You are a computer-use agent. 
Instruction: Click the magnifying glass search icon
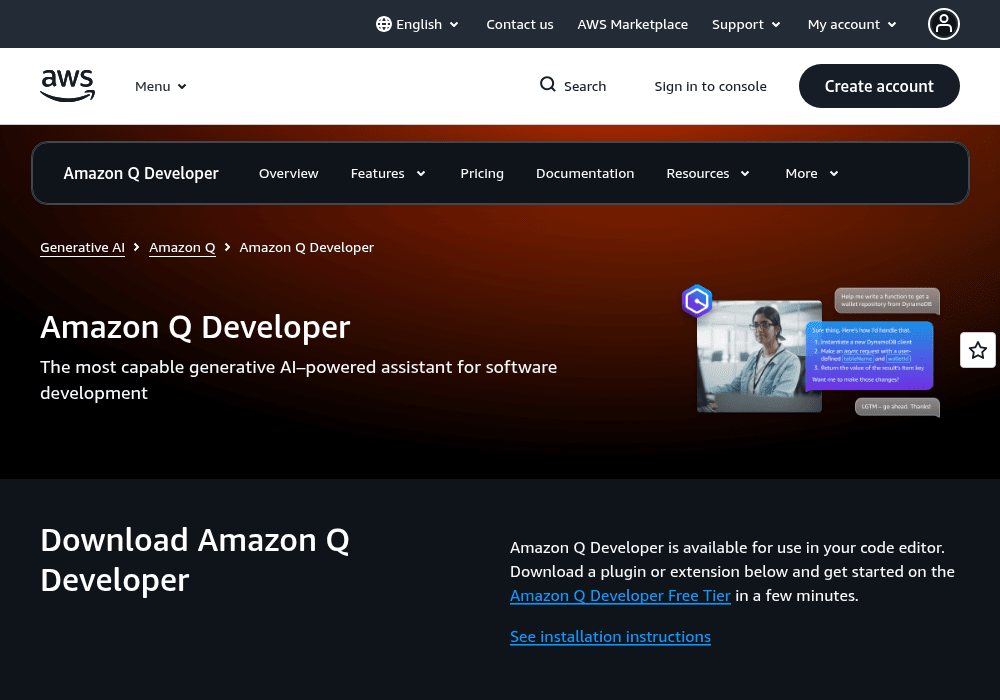pyautogui.click(x=547, y=84)
